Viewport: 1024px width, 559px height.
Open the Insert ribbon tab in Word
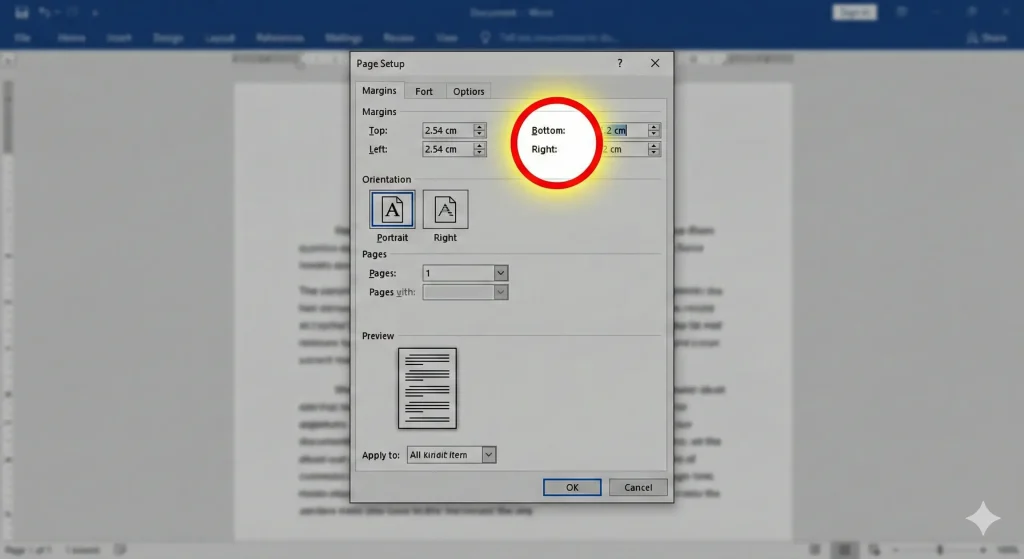[x=119, y=38]
